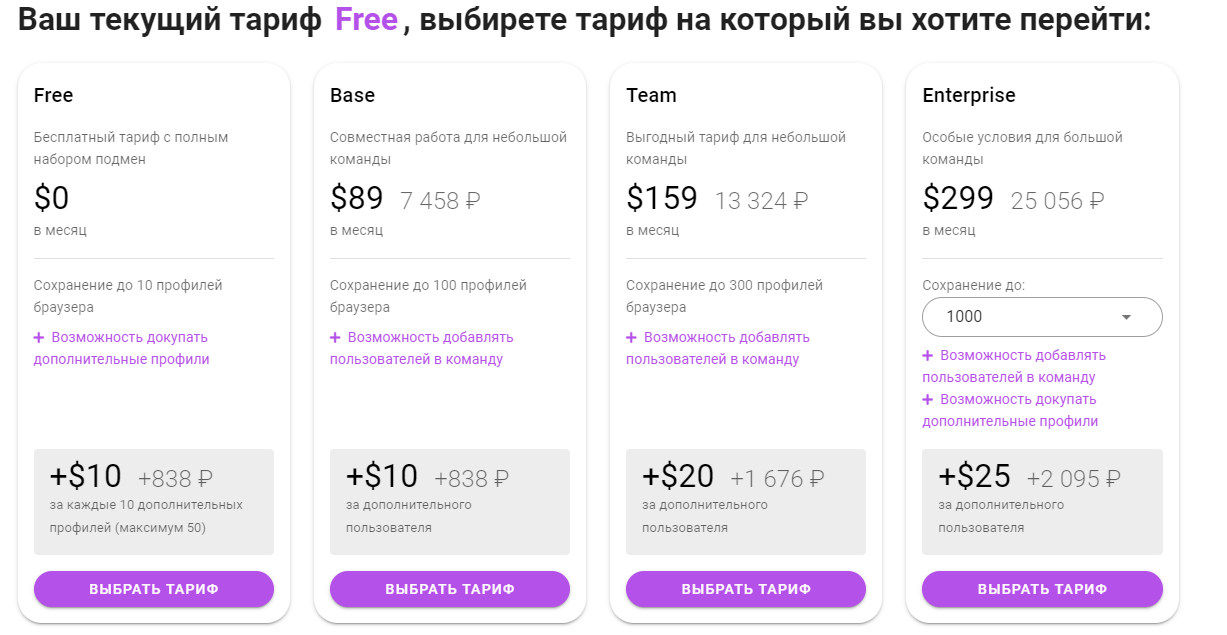This screenshot has height=635, width=1227.
Task: Click plus icon in Team plan card
Action: [x=631, y=338]
